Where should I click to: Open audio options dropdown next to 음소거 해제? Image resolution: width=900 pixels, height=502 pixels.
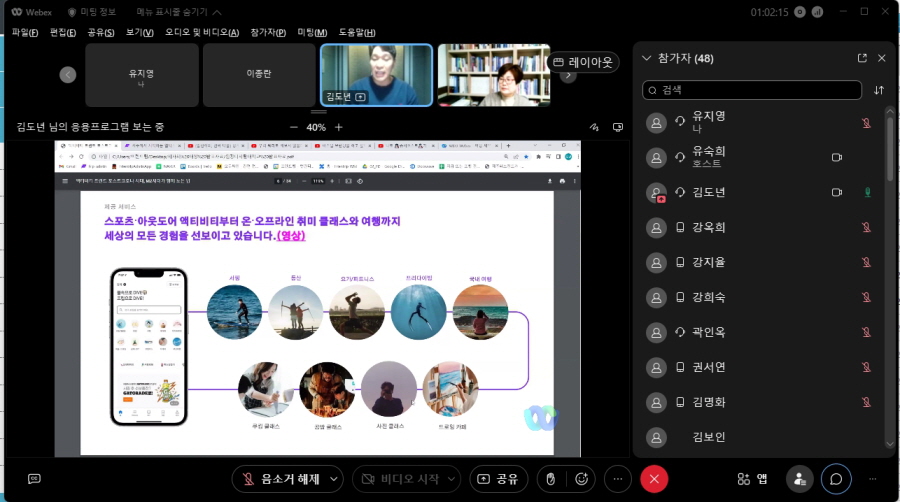click(333, 479)
